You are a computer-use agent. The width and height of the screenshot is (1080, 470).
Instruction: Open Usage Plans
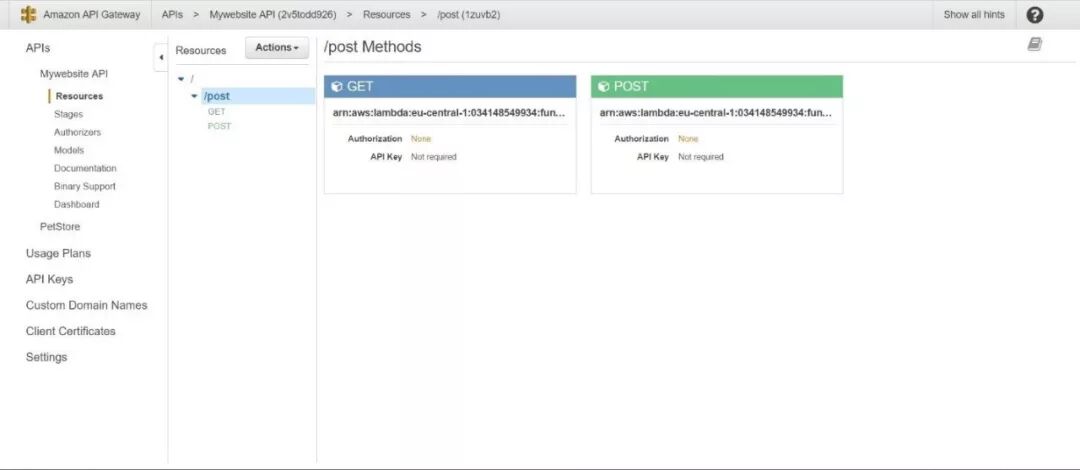(58, 254)
